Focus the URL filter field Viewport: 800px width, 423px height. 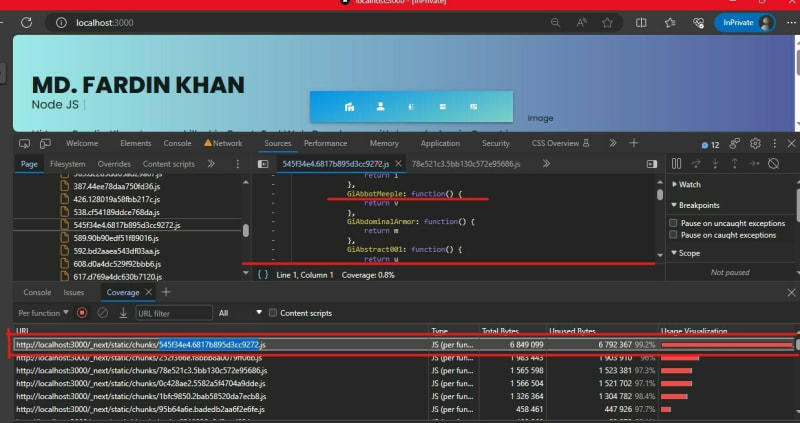coord(174,313)
